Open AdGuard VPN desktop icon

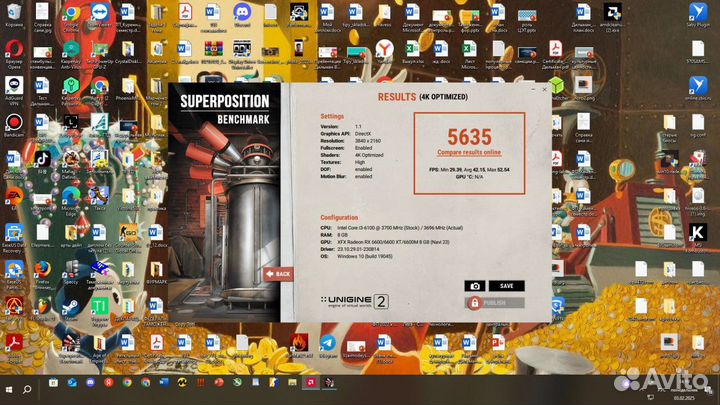coord(14,91)
